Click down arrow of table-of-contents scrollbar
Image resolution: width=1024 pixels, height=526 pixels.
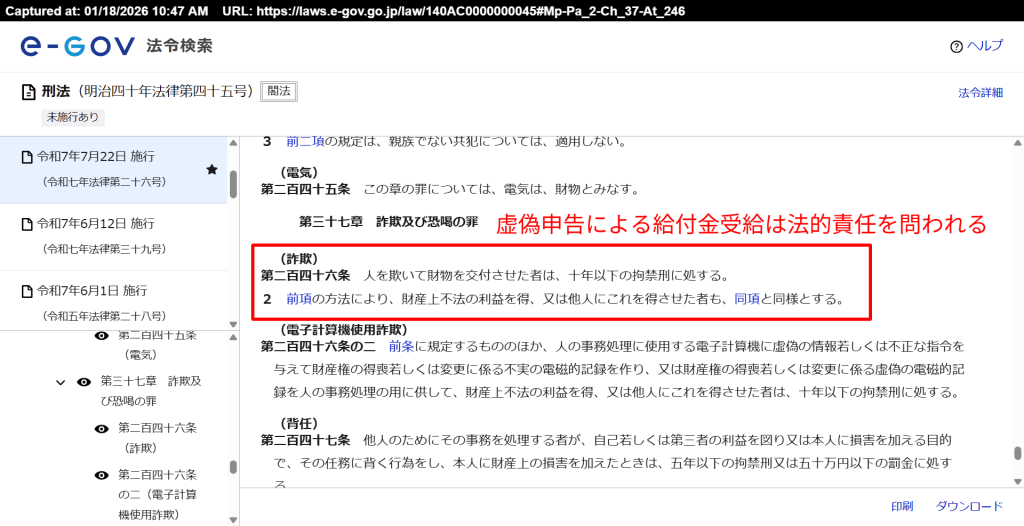233,520
